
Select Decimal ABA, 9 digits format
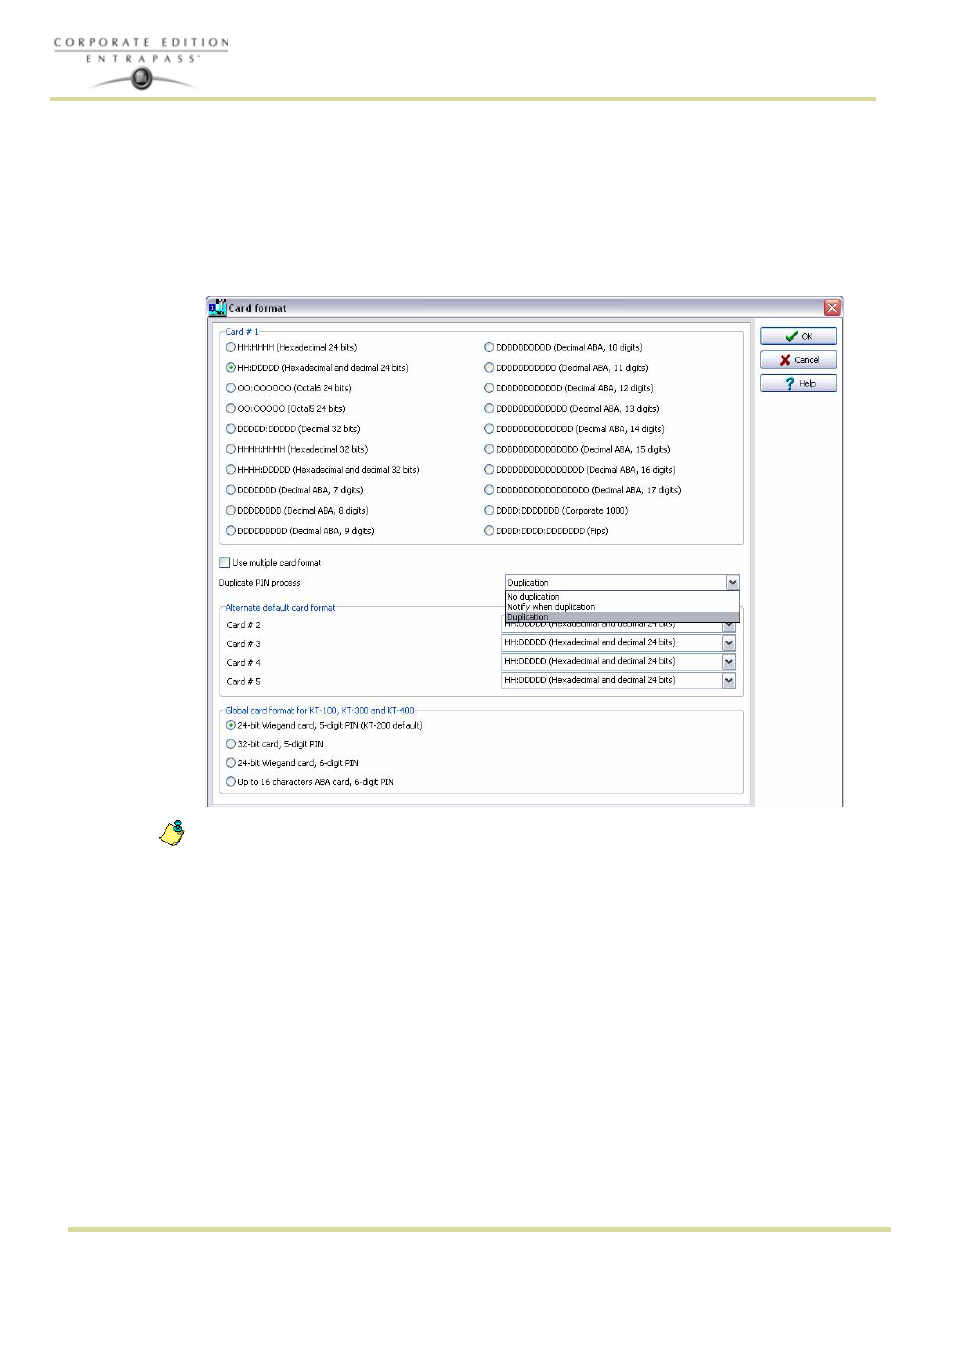[x=231, y=531]
